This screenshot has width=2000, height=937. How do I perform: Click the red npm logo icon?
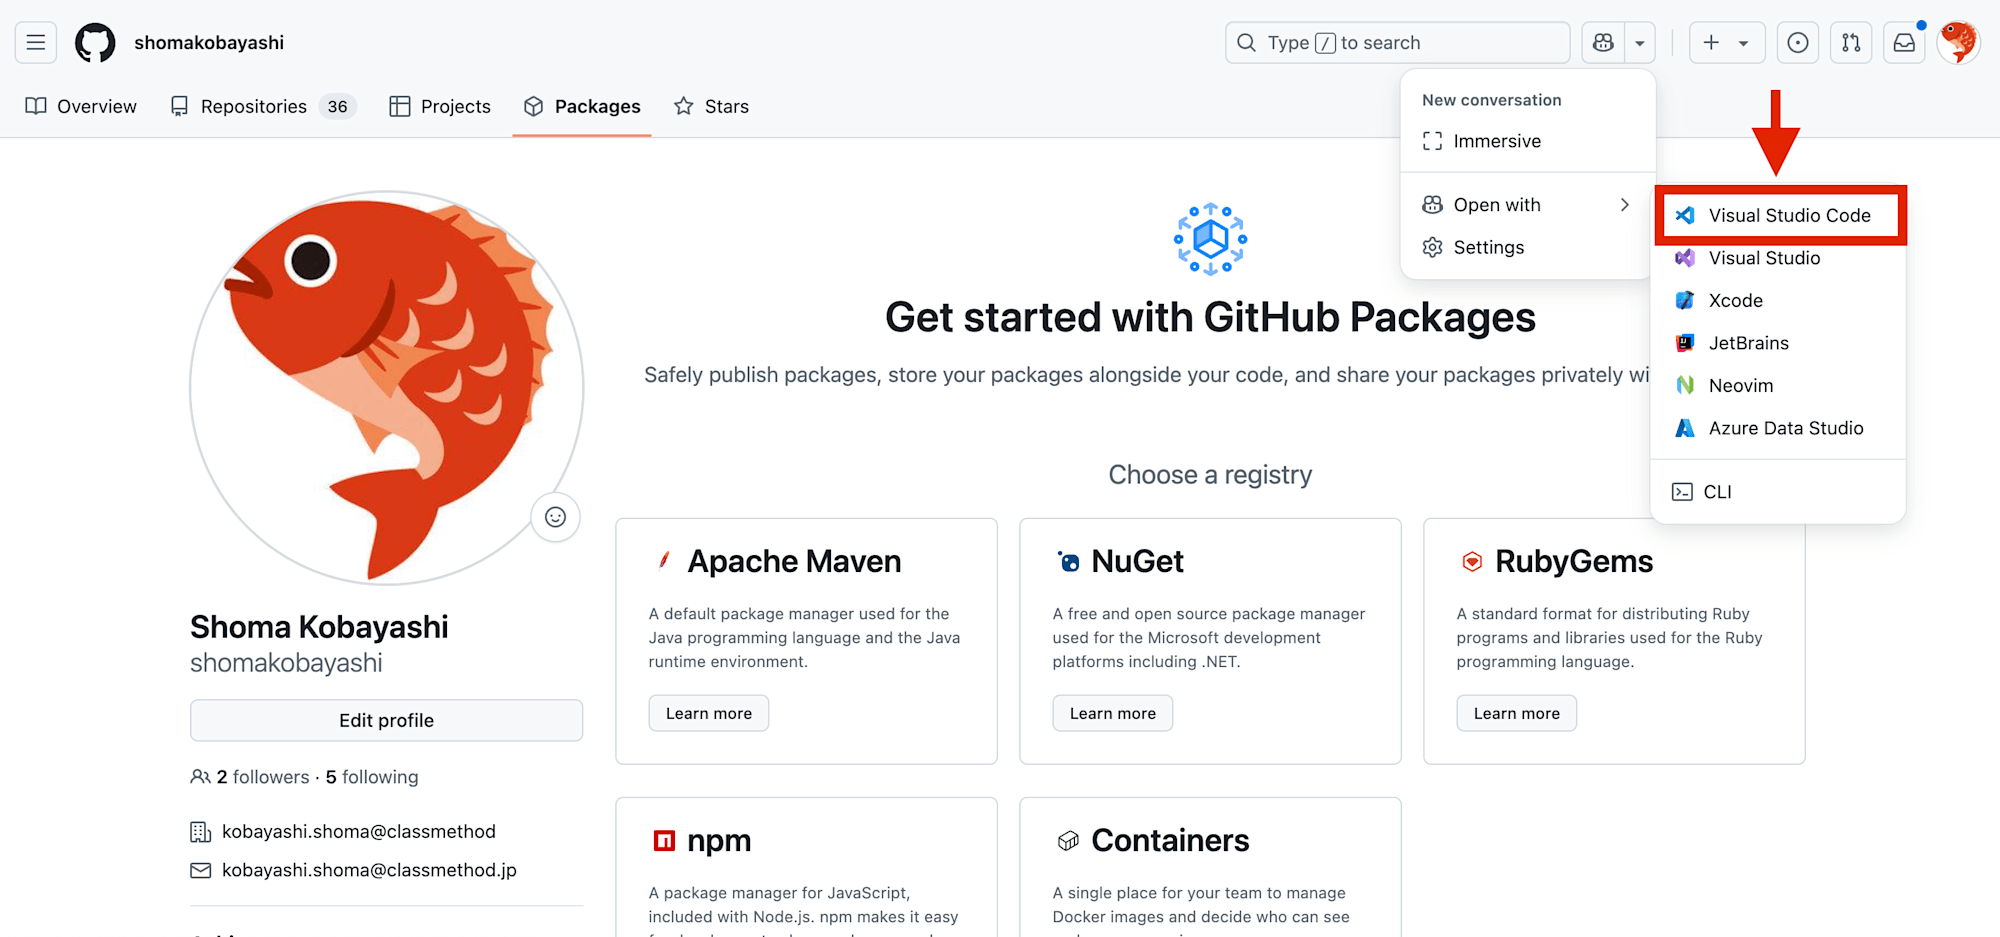[x=664, y=841]
